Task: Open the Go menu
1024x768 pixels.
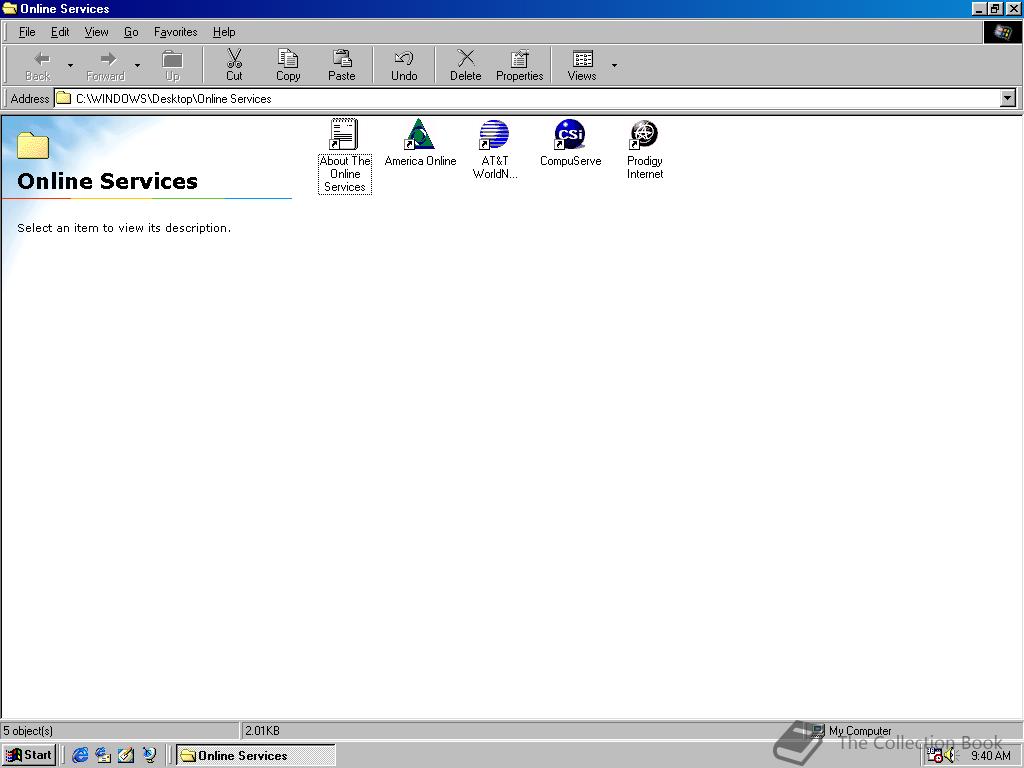Action: point(131,32)
